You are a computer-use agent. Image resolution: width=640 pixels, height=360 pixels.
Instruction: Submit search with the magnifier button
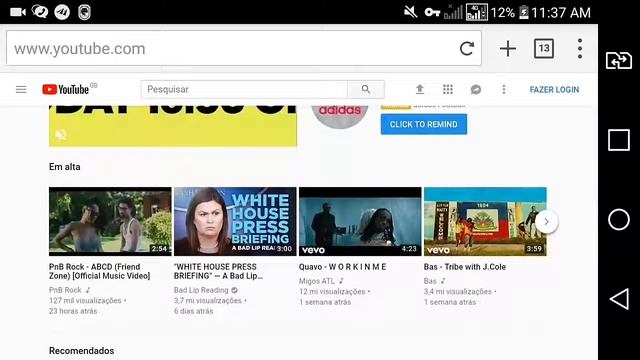click(x=366, y=89)
